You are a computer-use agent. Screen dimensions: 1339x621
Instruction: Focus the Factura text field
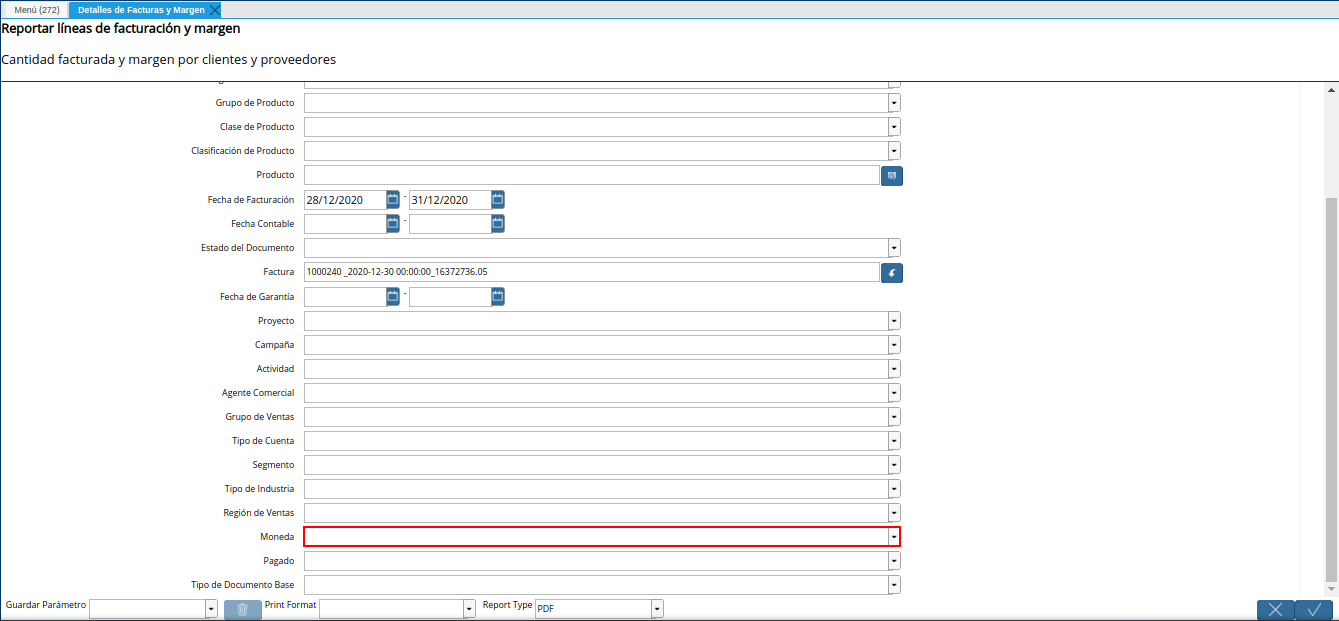592,273
